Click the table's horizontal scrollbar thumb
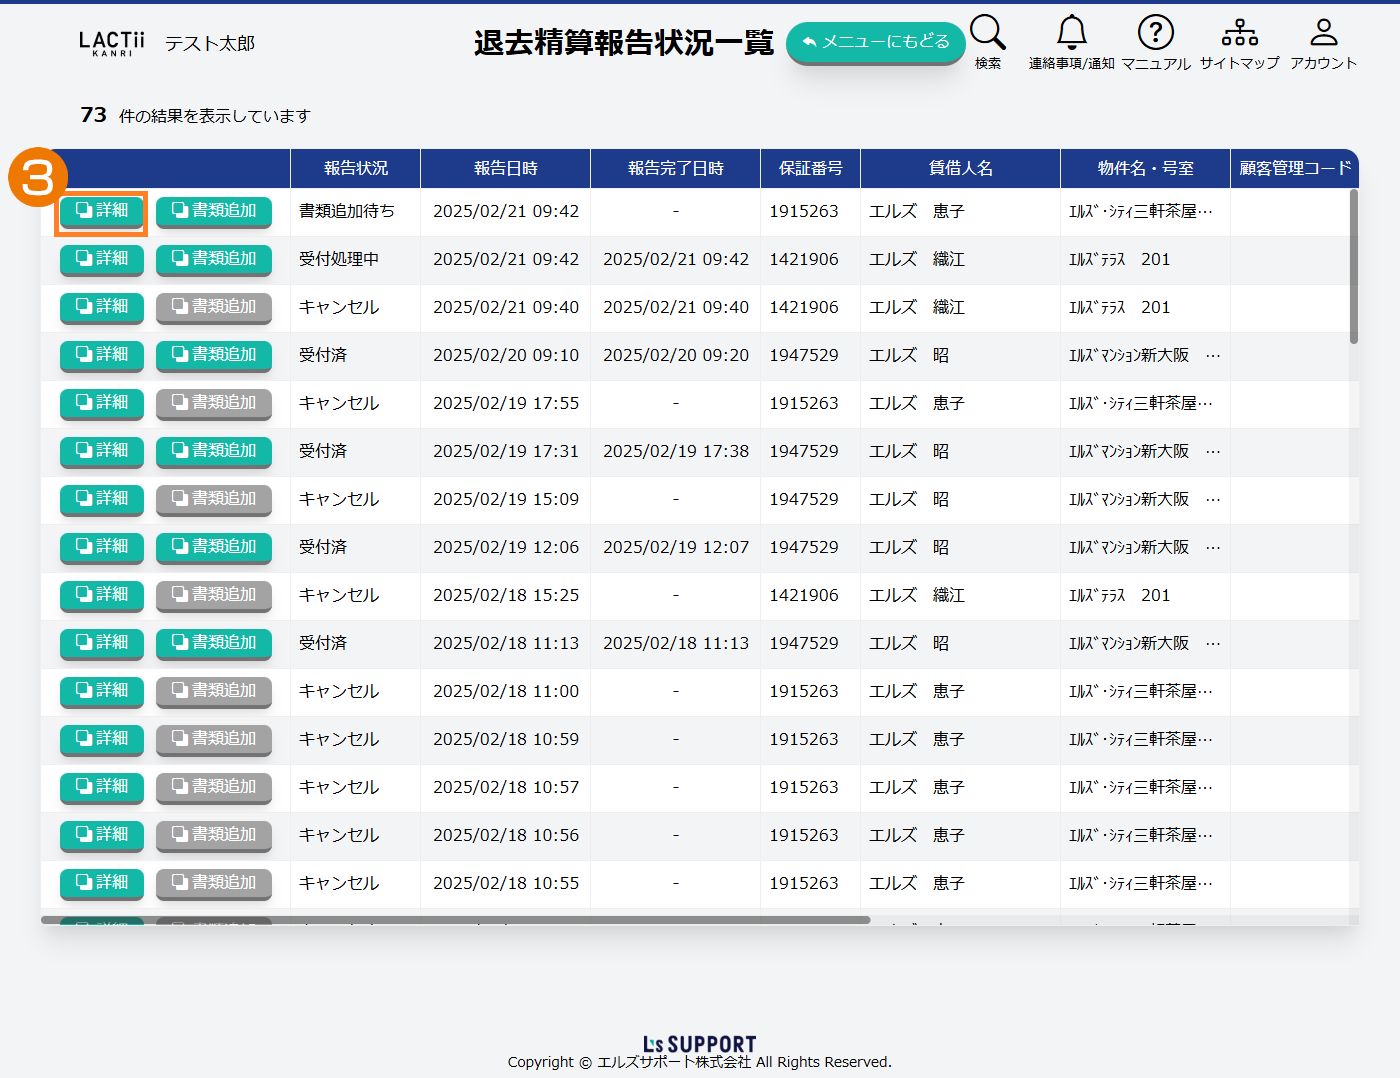1400x1078 pixels. point(455,920)
